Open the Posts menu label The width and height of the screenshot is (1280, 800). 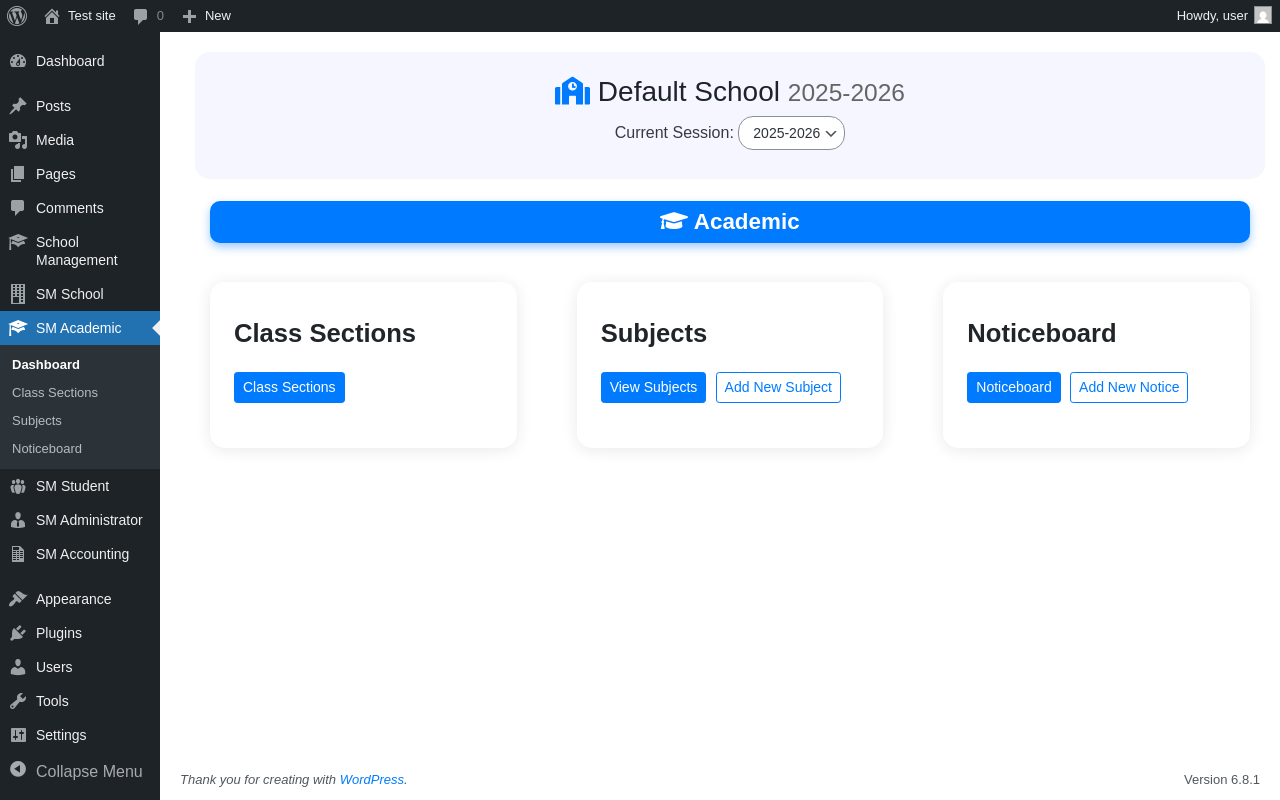53,106
